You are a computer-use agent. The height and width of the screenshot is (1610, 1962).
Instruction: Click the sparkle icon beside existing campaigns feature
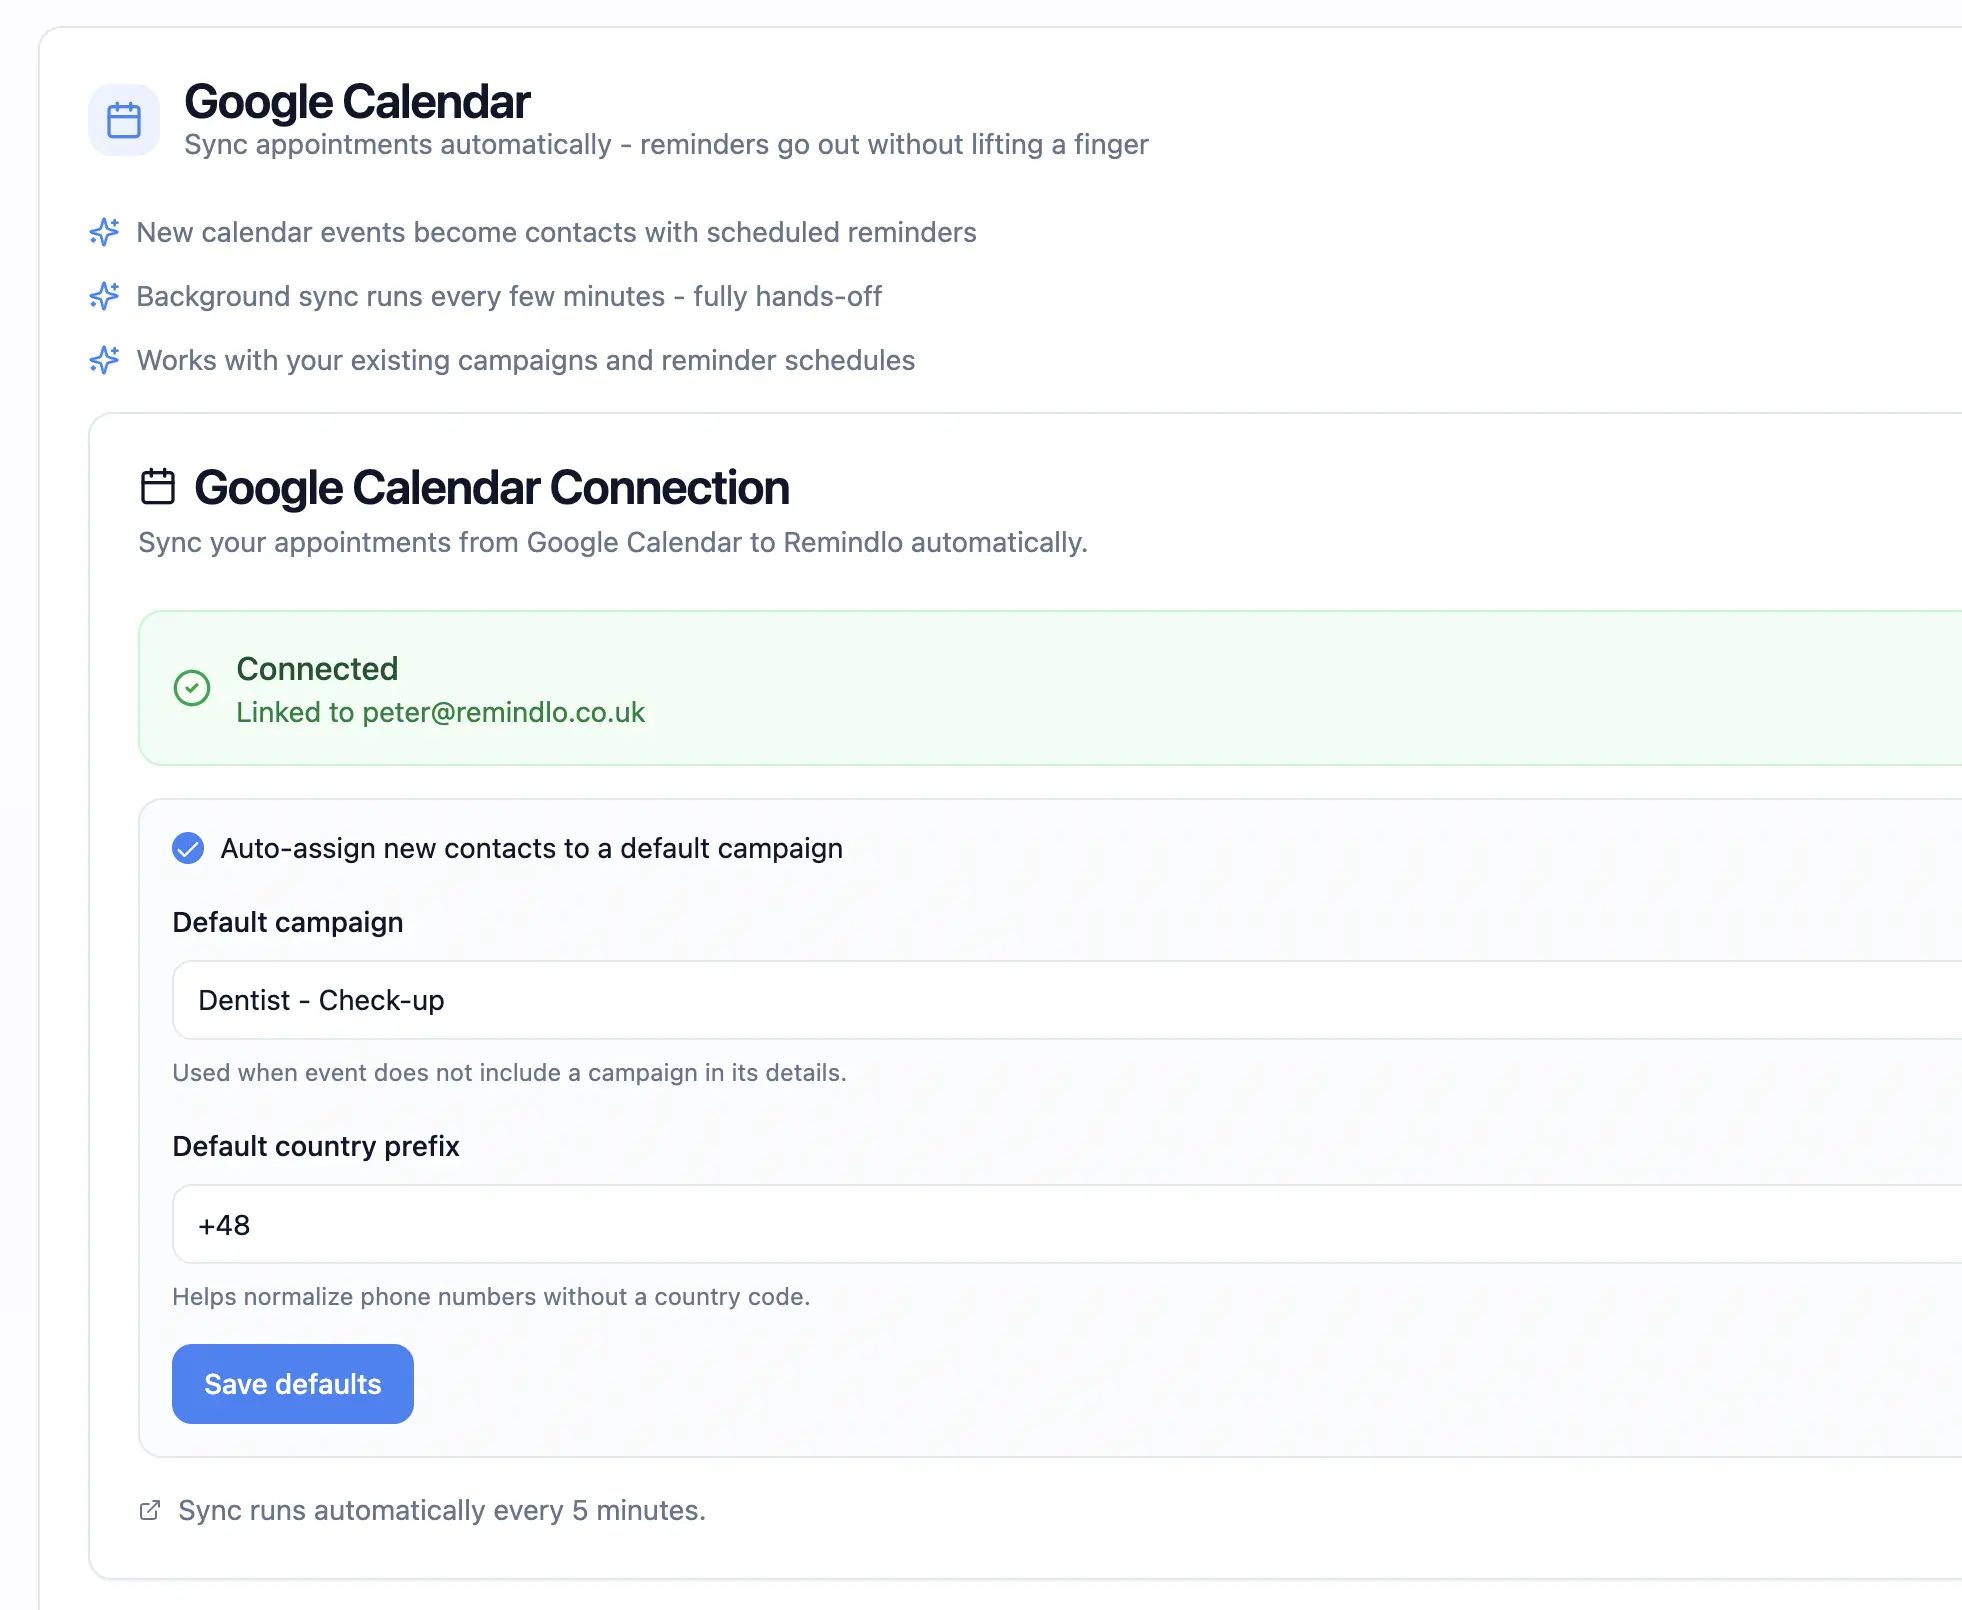pos(104,360)
